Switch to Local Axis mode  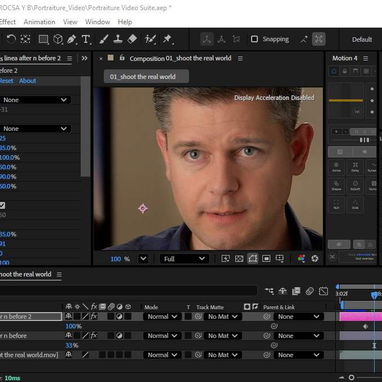[207, 39]
